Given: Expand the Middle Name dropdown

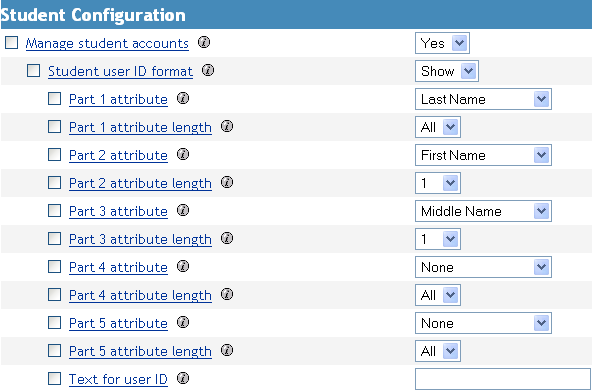Looking at the screenshot, I should pos(483,211).
